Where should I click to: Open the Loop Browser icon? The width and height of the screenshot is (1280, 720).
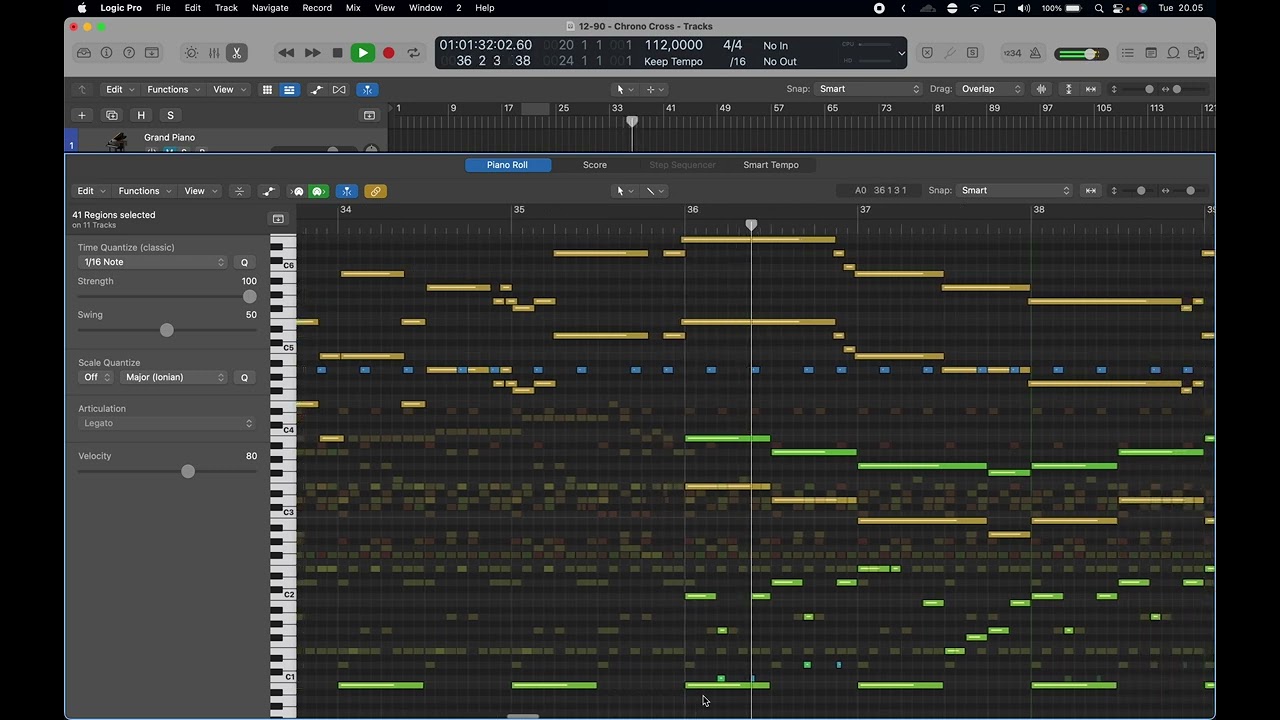coord(1174,53)
